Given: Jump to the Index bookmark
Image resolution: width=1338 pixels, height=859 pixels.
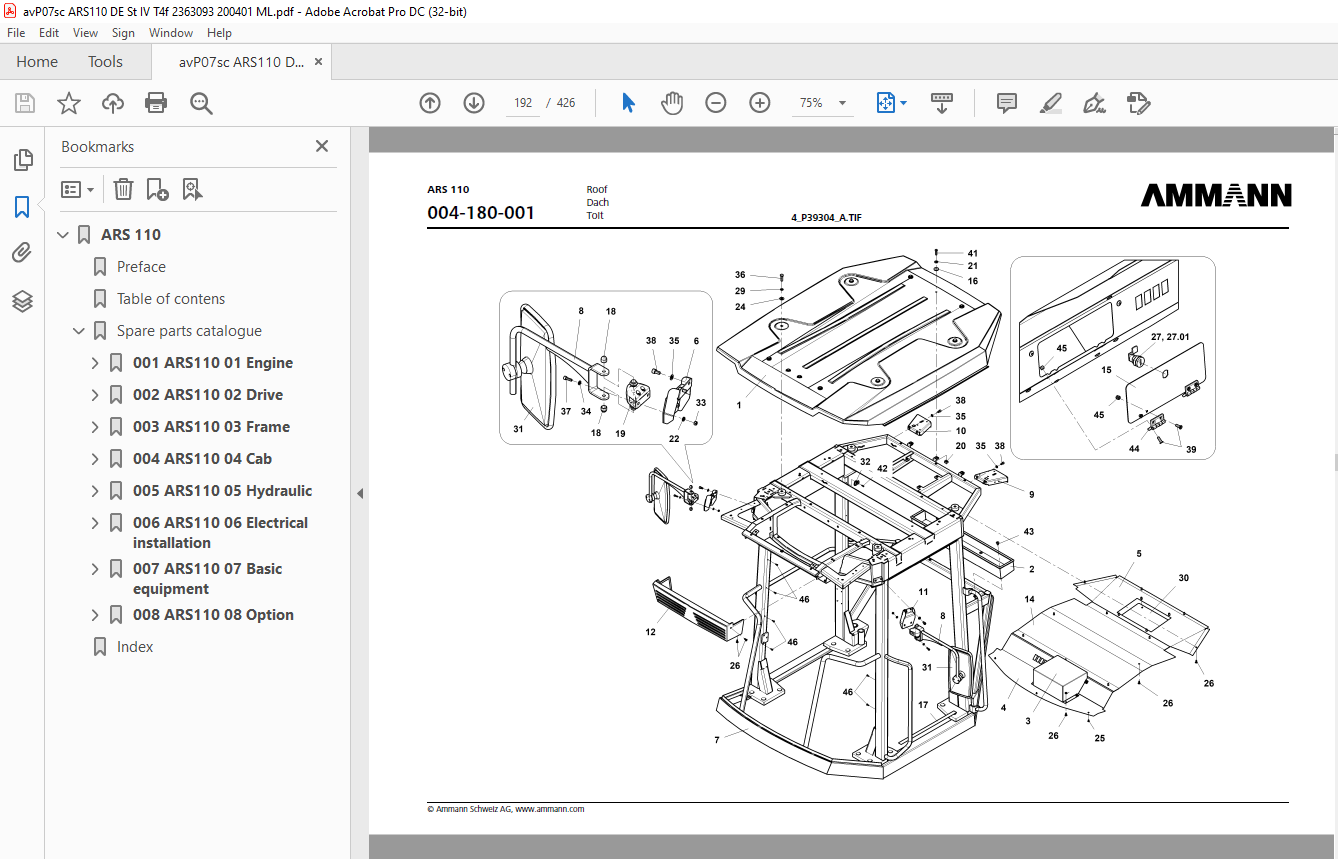Looking at the screenshot, I should (135, 647).
